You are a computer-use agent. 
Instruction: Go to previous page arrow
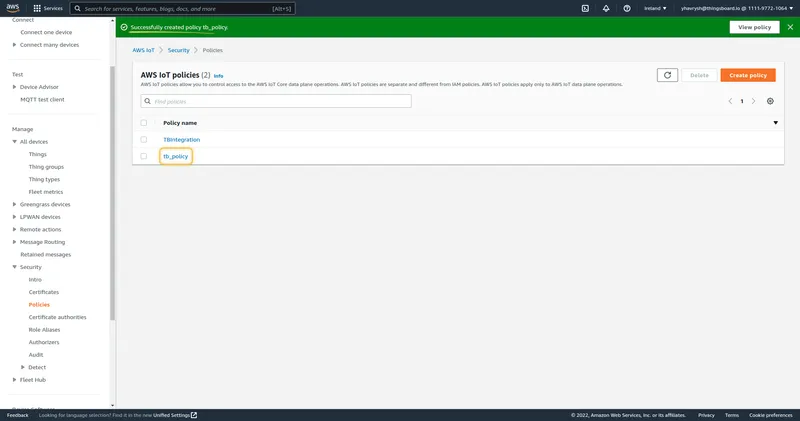(x=730, y=101)
